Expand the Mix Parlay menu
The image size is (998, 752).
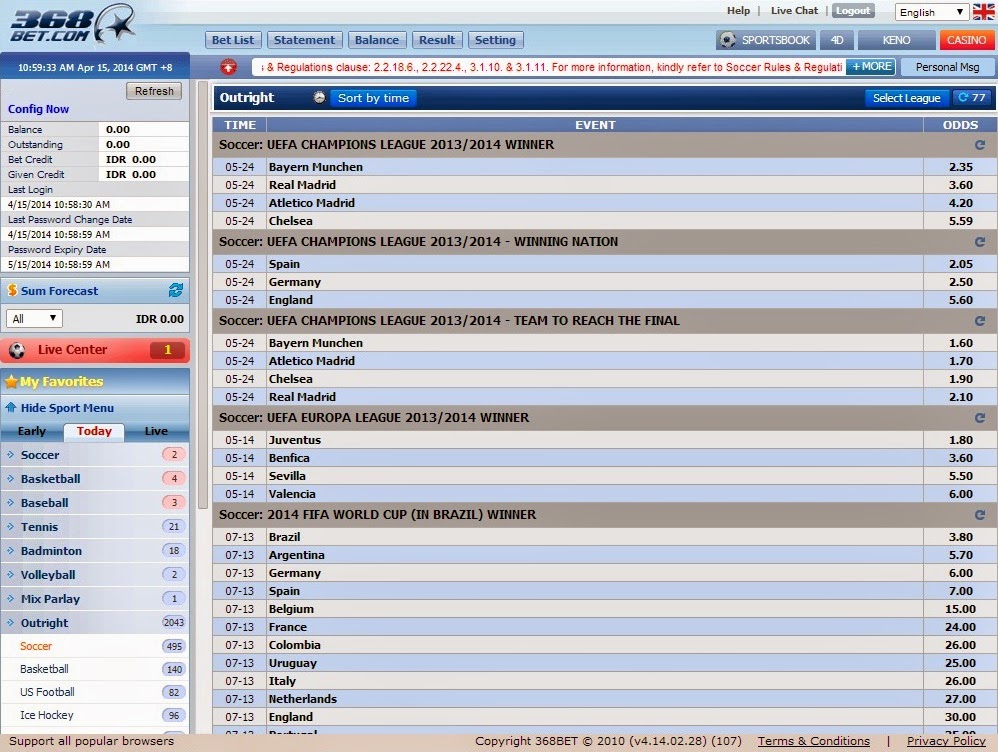coord(95,599)
